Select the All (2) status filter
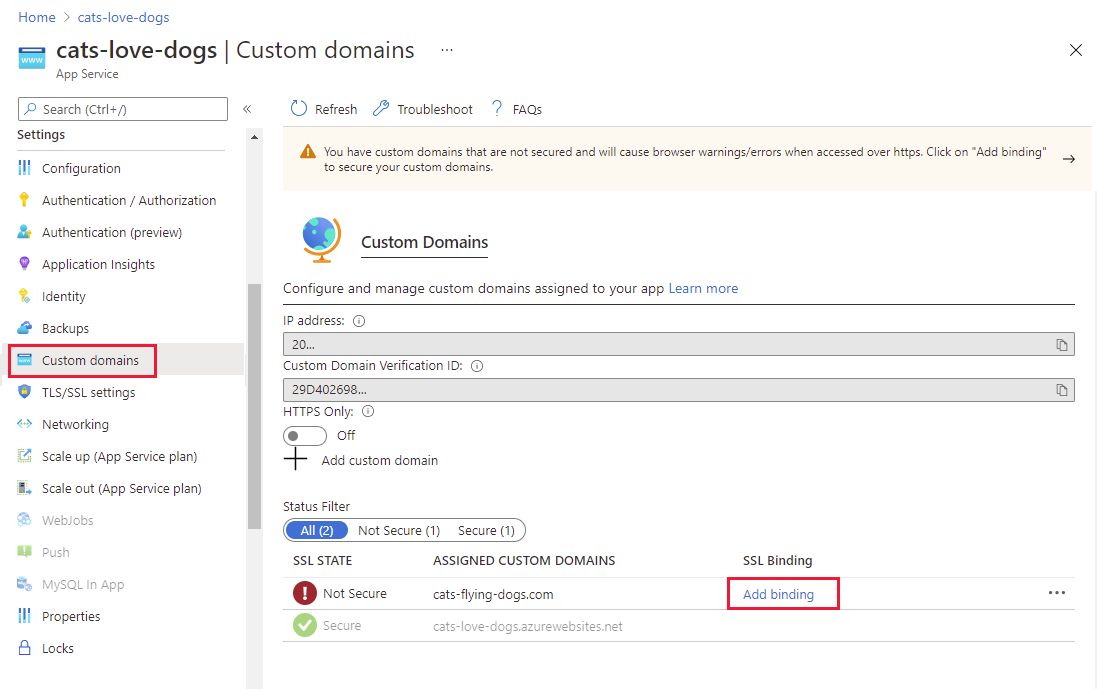The height and width of the screenshot is (689, 1097). click(316, 530)
